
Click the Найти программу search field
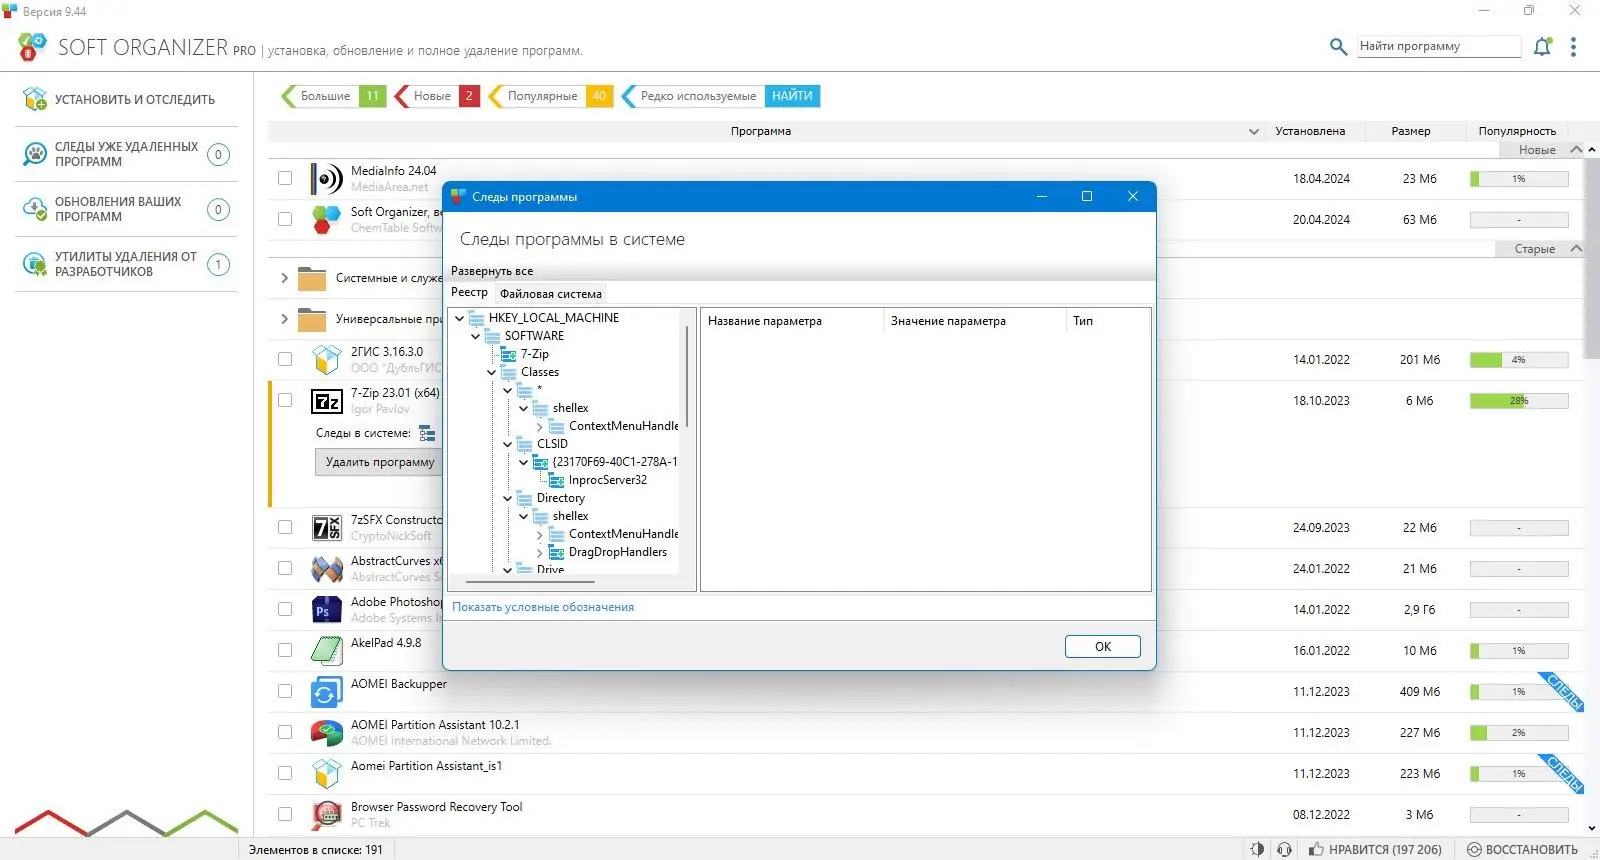tap(1440, 46)
